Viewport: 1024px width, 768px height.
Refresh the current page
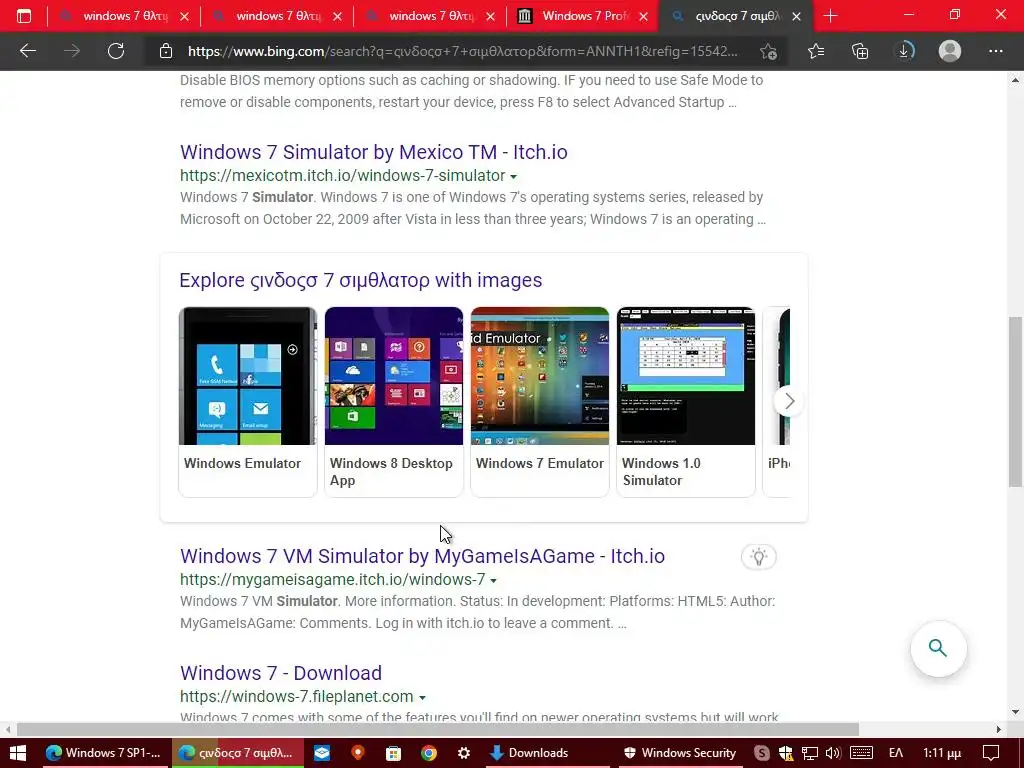pyautogui.click(x=116, y=51)
